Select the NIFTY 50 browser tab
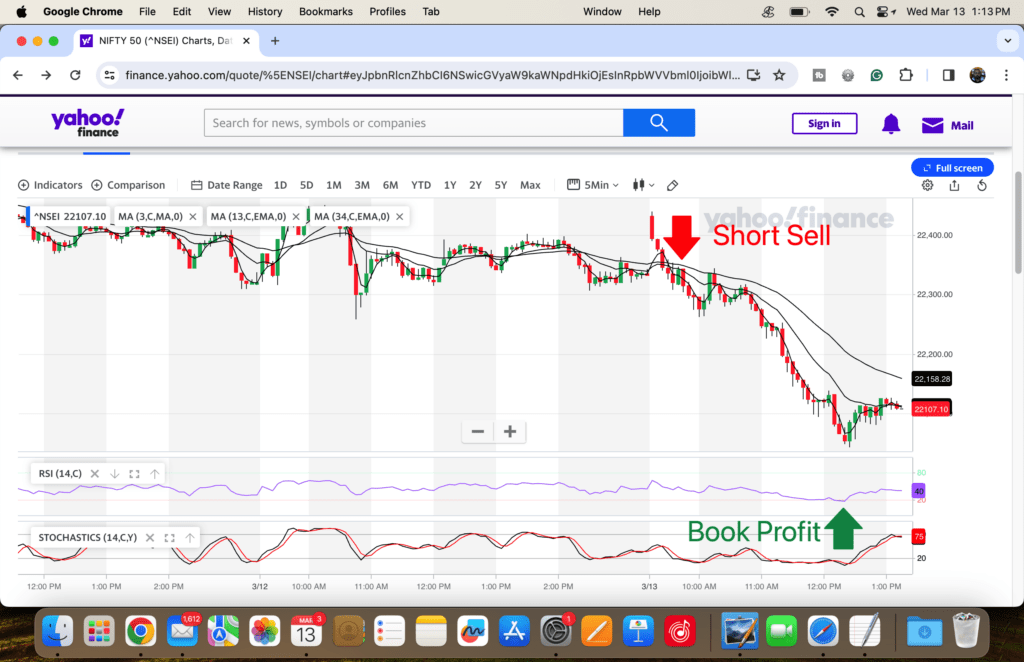The width and height of the screenshot is (1024, 662). coord(166,41)
